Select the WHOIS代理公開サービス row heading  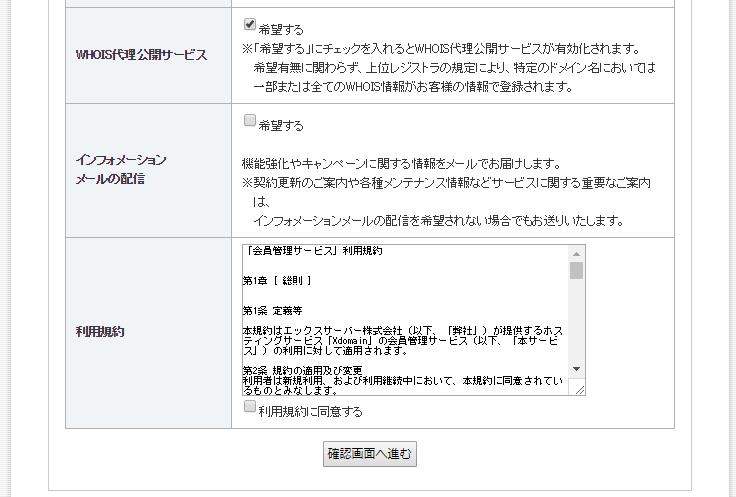coord(142,54)
